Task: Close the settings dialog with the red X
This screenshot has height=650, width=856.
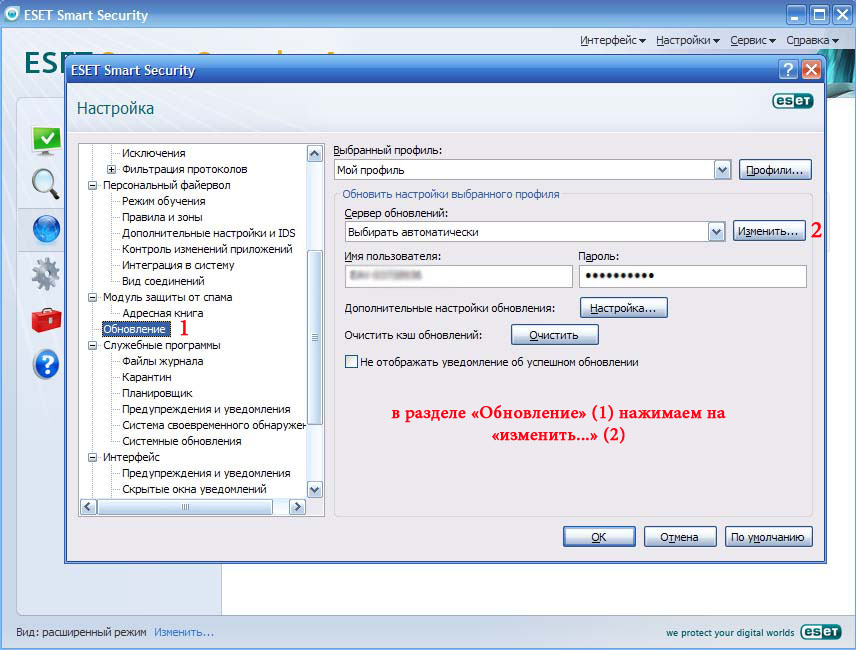Action: [x=812, y=70]
